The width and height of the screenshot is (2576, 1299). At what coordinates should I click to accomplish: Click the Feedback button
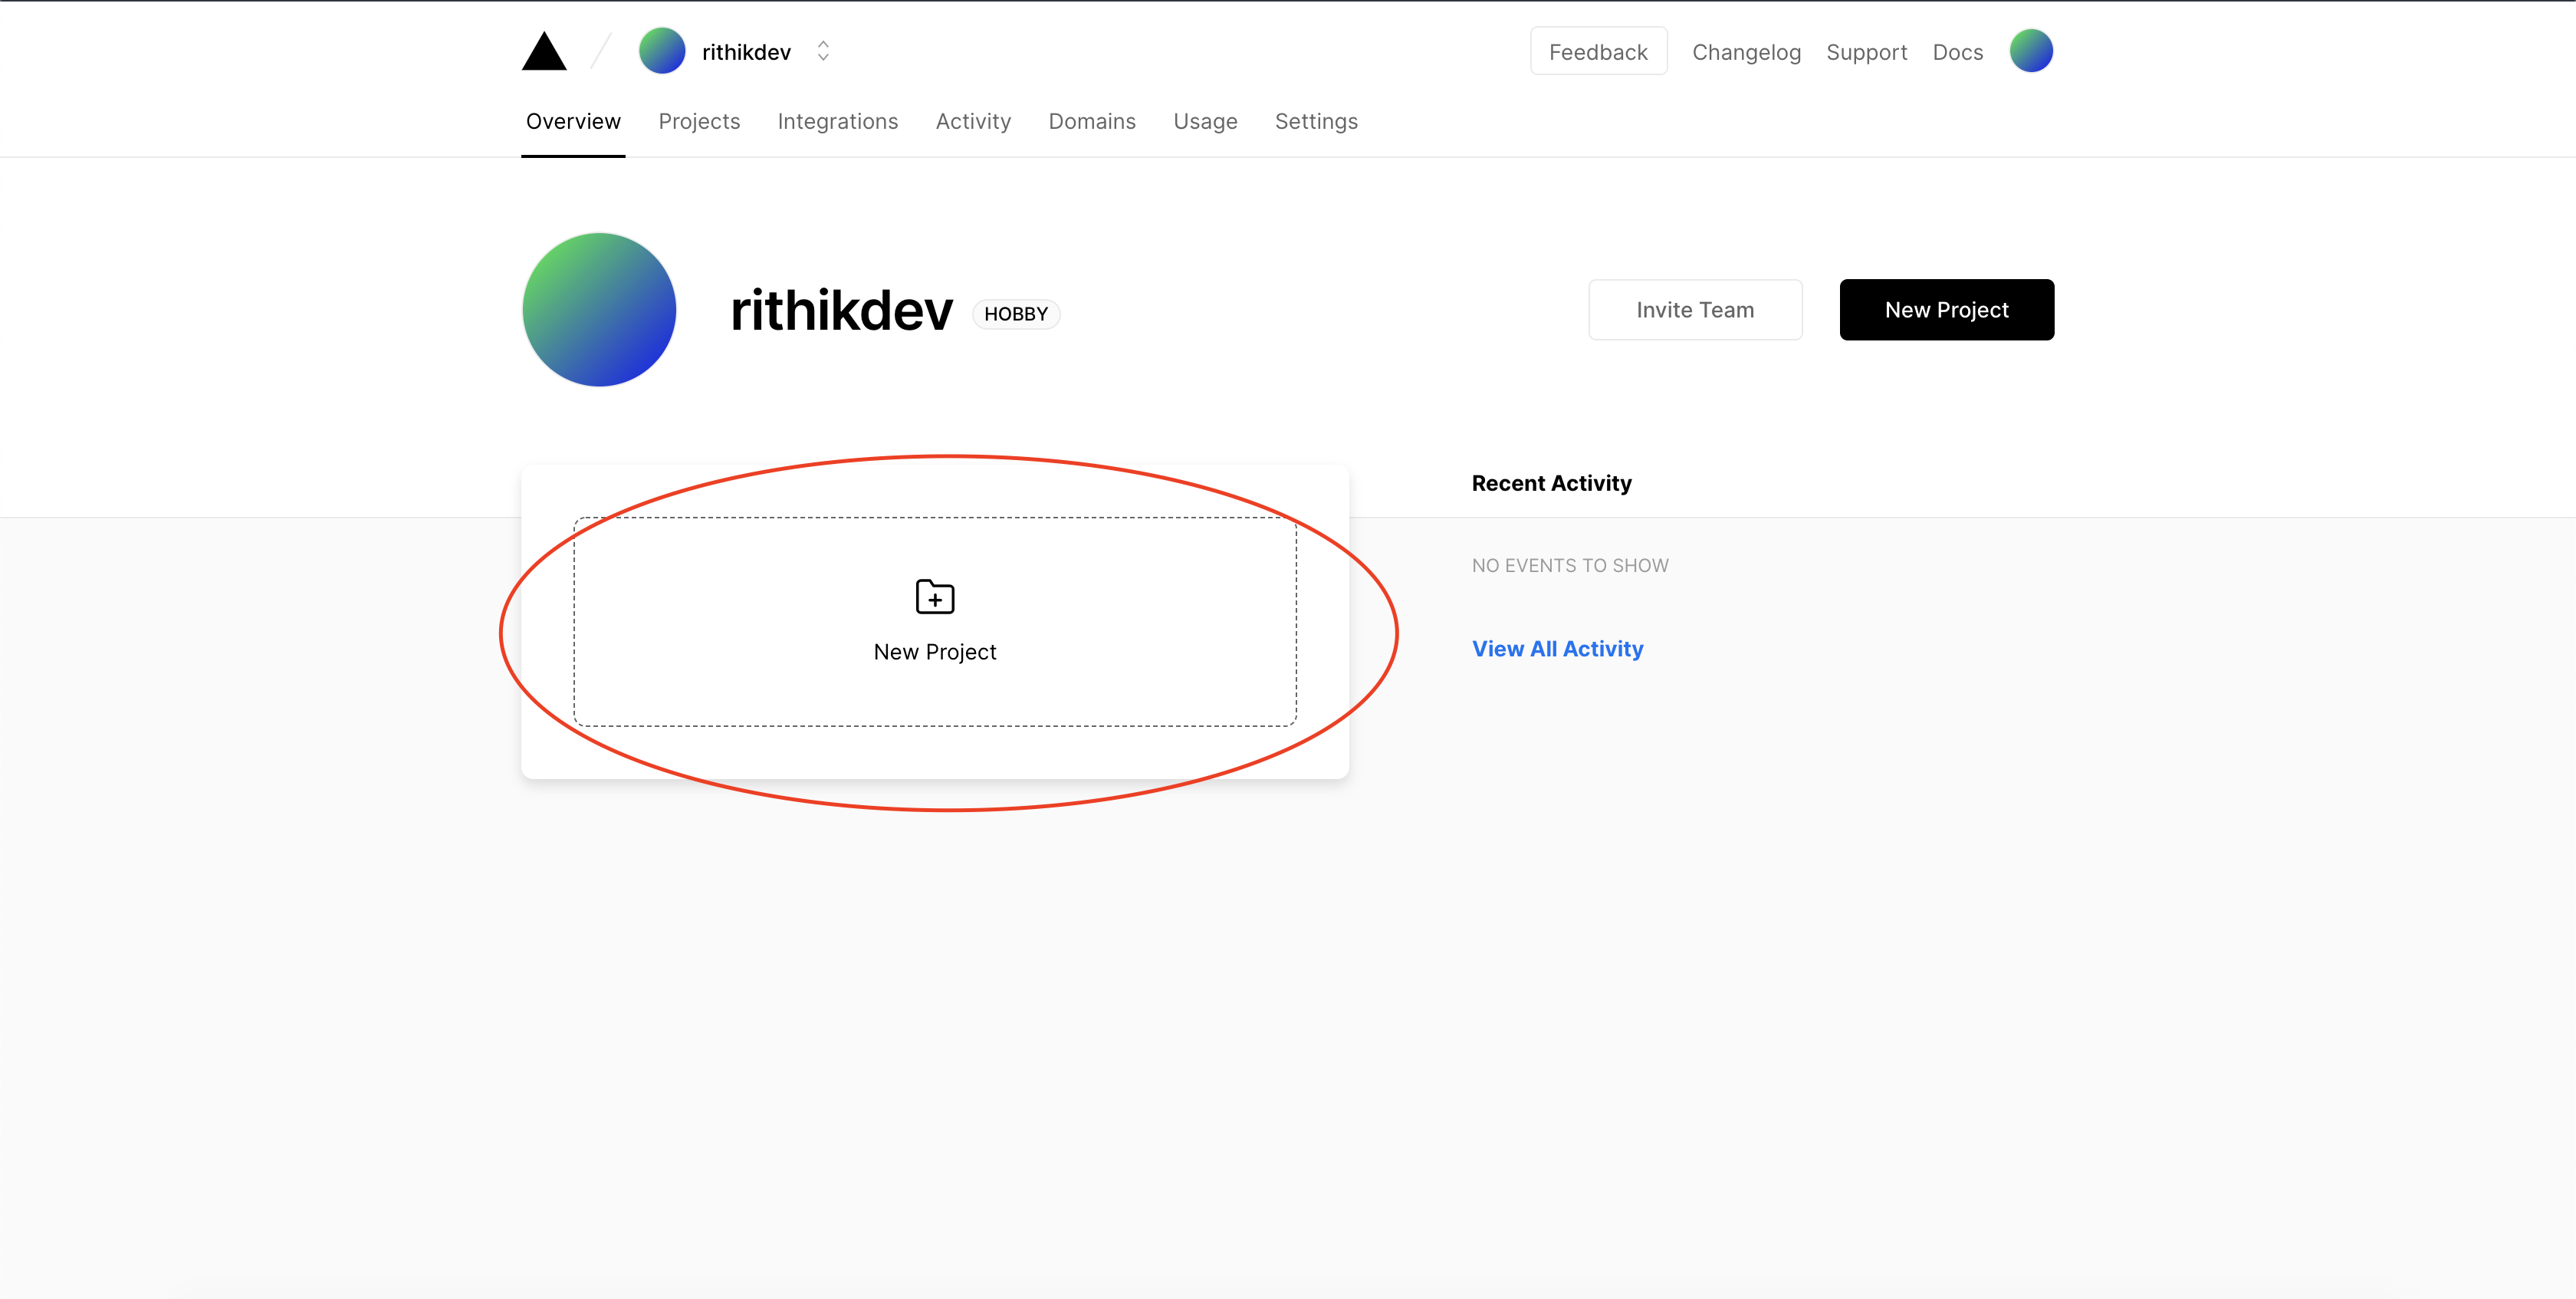point(1597,52)
